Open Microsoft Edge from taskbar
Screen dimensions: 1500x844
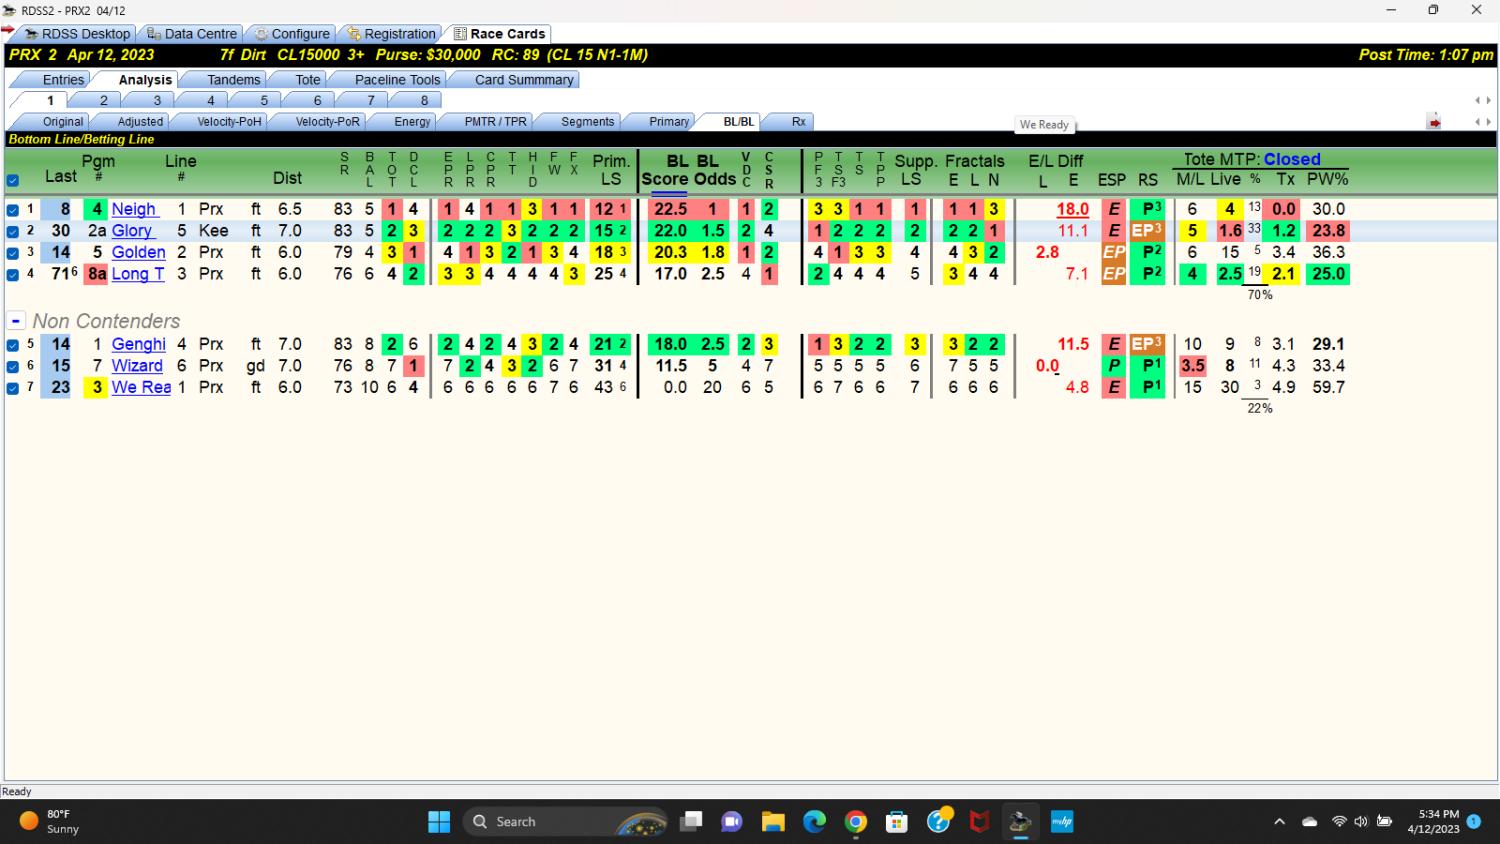click(x=815, y=822)
